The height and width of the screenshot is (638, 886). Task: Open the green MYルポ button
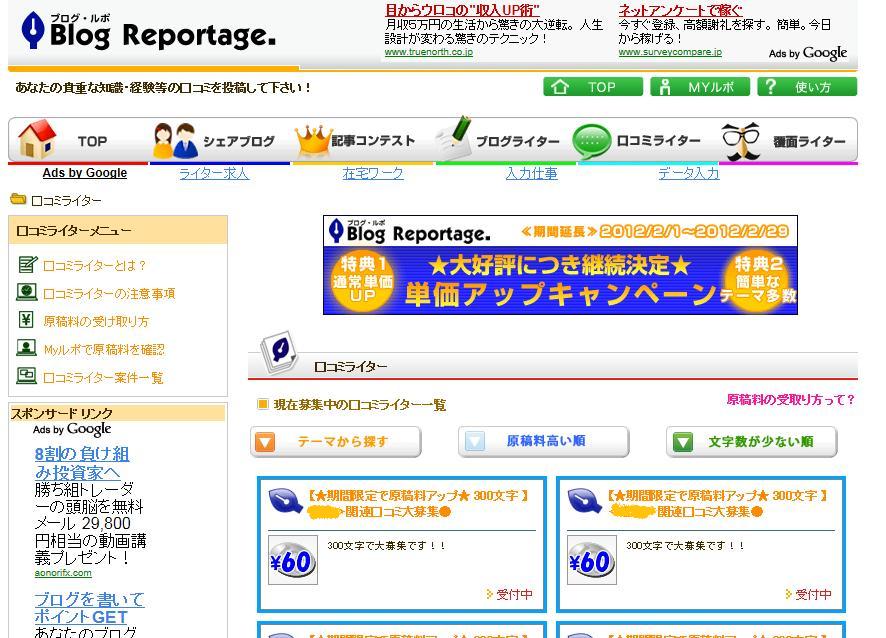698,87
